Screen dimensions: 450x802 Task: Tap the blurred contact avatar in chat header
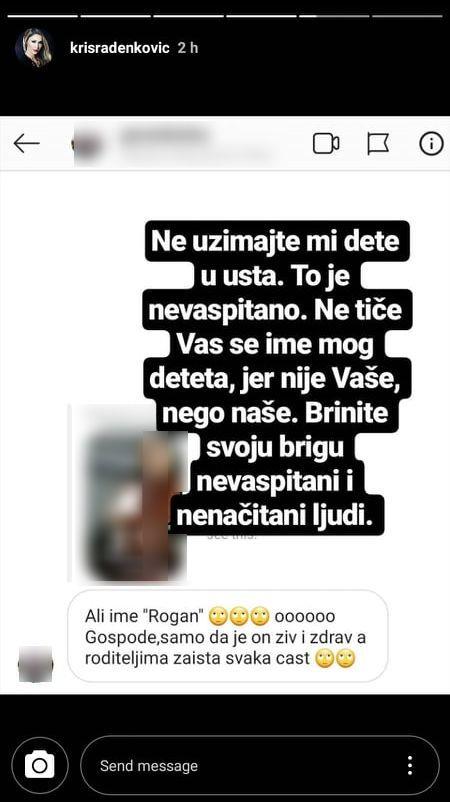(86, 144)
